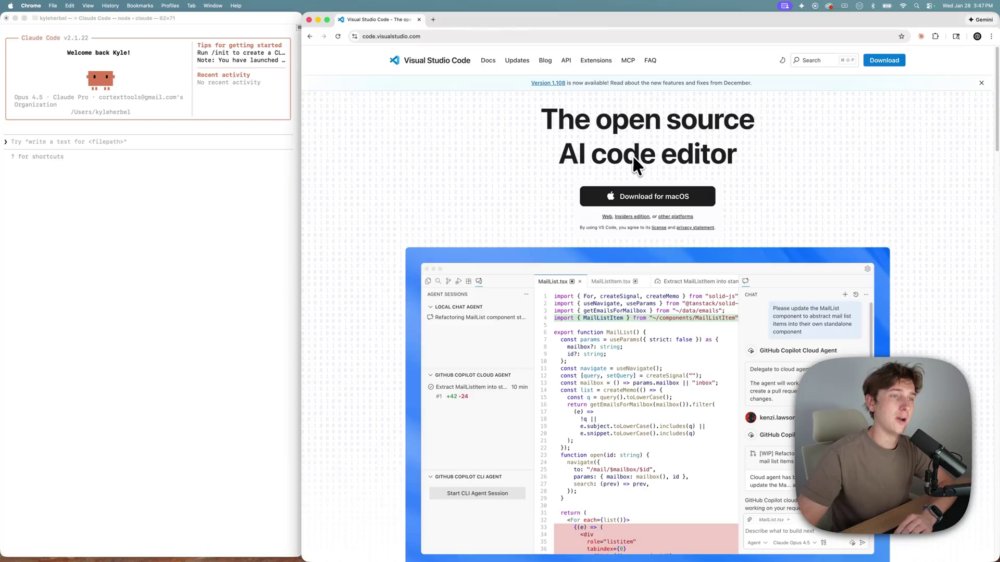Viewport: 1000px width, 562px height.
Task: Select Extract MailListItem tab in preview
Action: (x=697, y=281)
